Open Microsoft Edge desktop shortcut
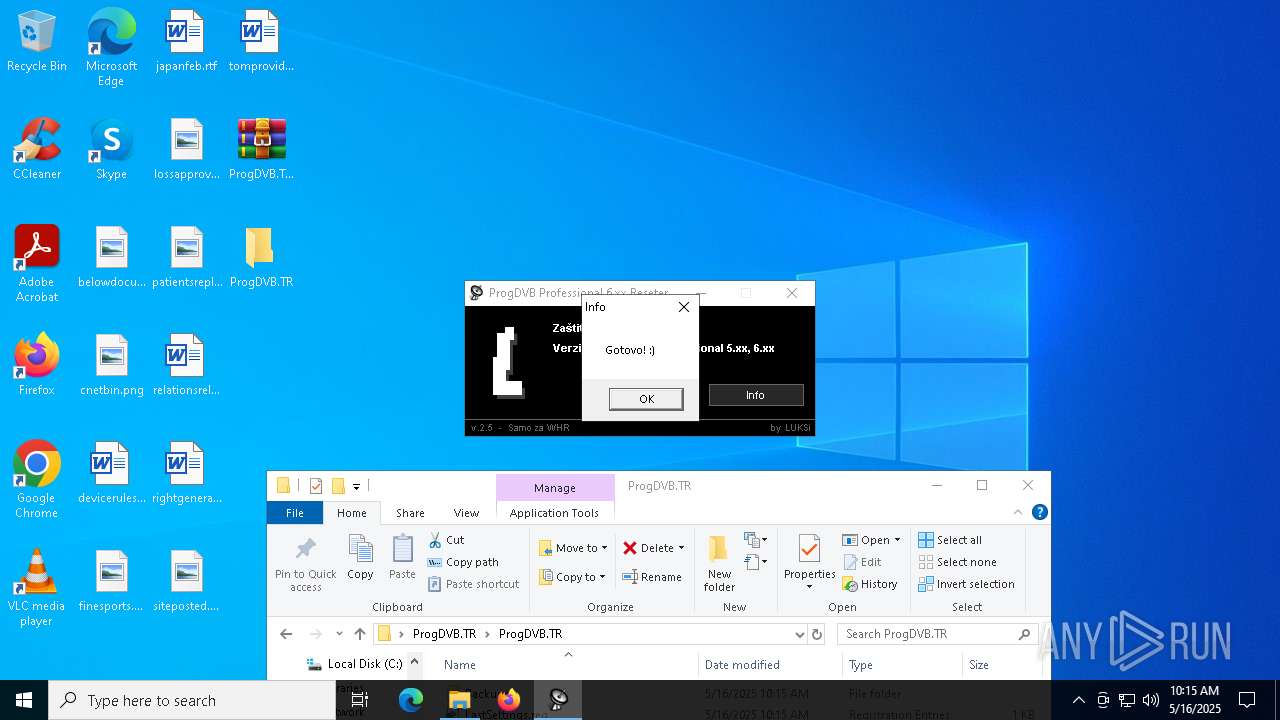Screen dimensions: 1280x720 (111, 48)
